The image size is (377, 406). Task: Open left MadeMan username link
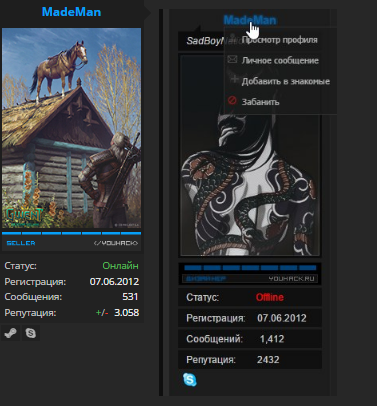pyautogui.click(x=71, y=12)
